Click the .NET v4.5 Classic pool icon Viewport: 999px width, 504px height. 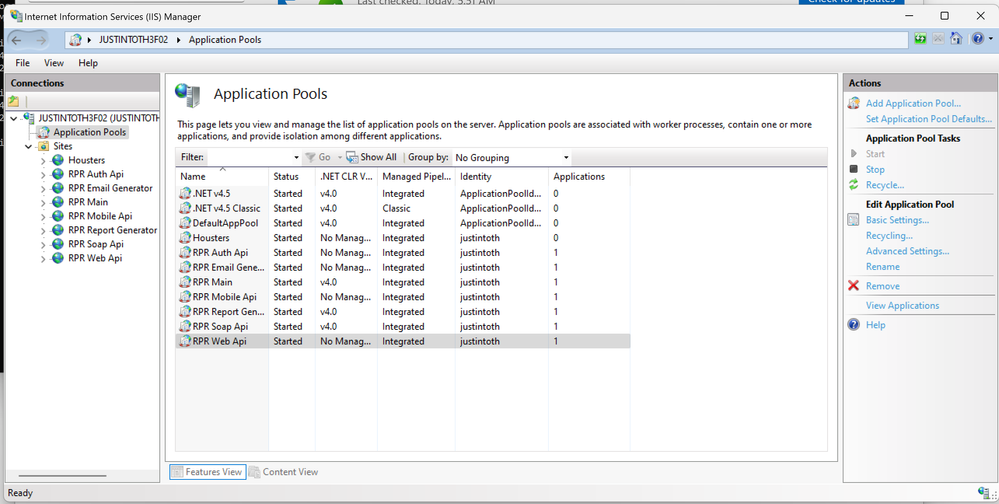(185, 208)
